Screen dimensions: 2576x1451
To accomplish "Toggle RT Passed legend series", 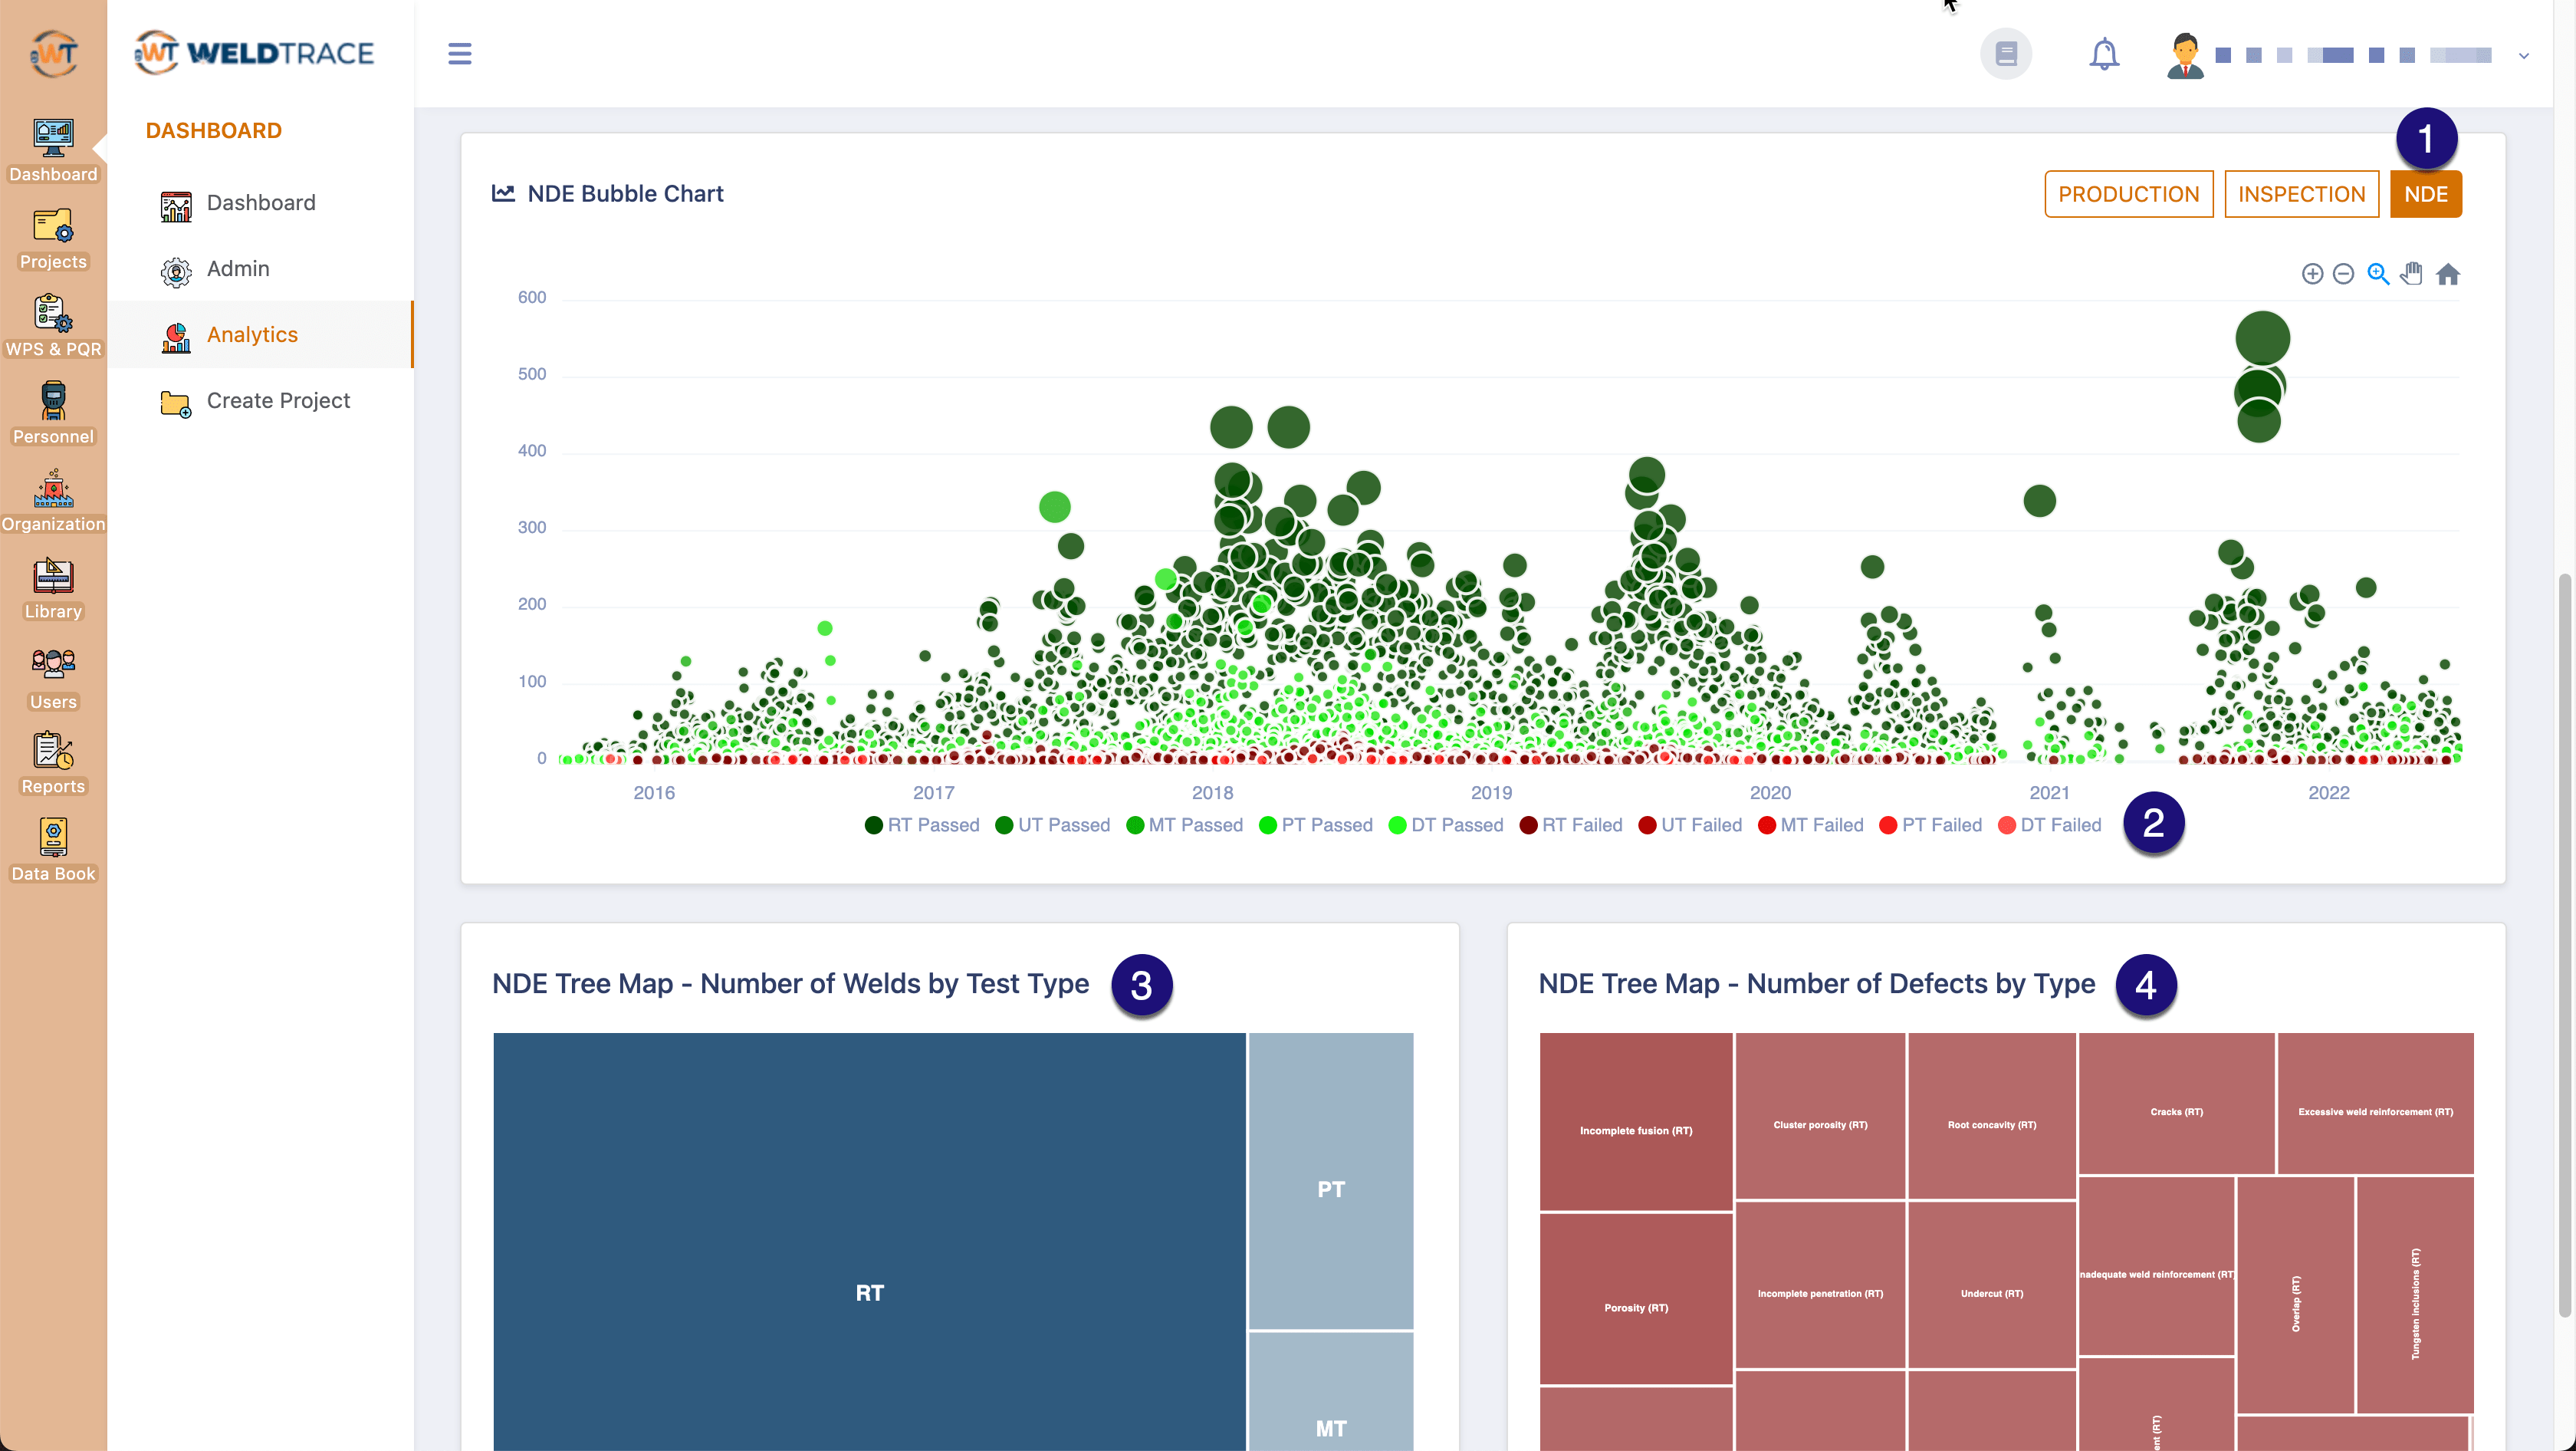I will (921, 825).
